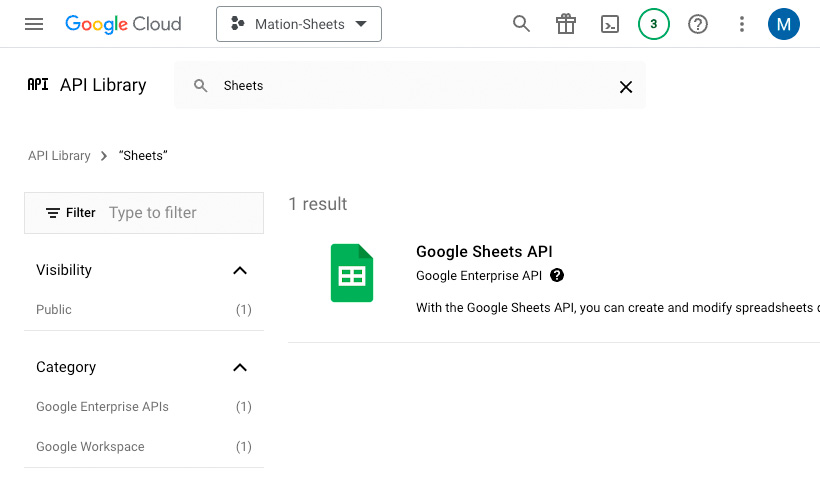This screenshot has height=487, width=820.
Task: Filter by Google Enterprise APIs category
Action: [x=144, y=407]
